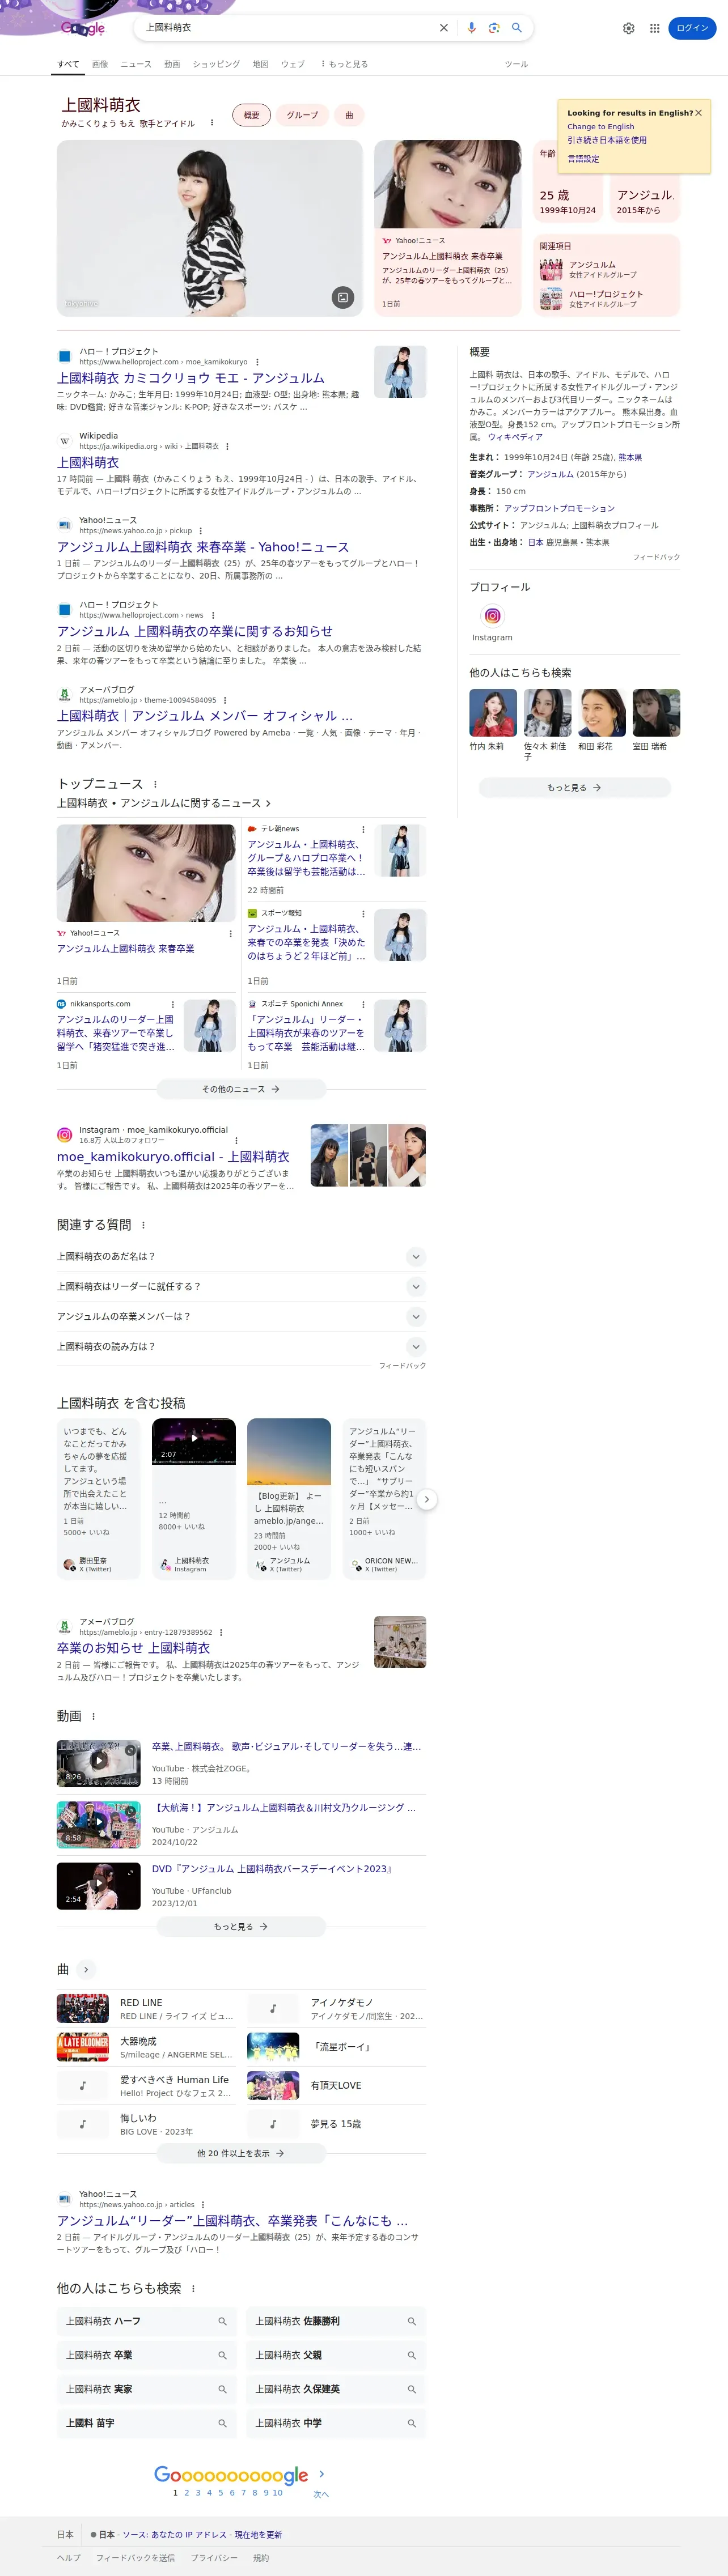Show more people with もっと見る button
The height and width of the screenshot is (2576, 728).
pyautogui.click(x=574, y=788)
